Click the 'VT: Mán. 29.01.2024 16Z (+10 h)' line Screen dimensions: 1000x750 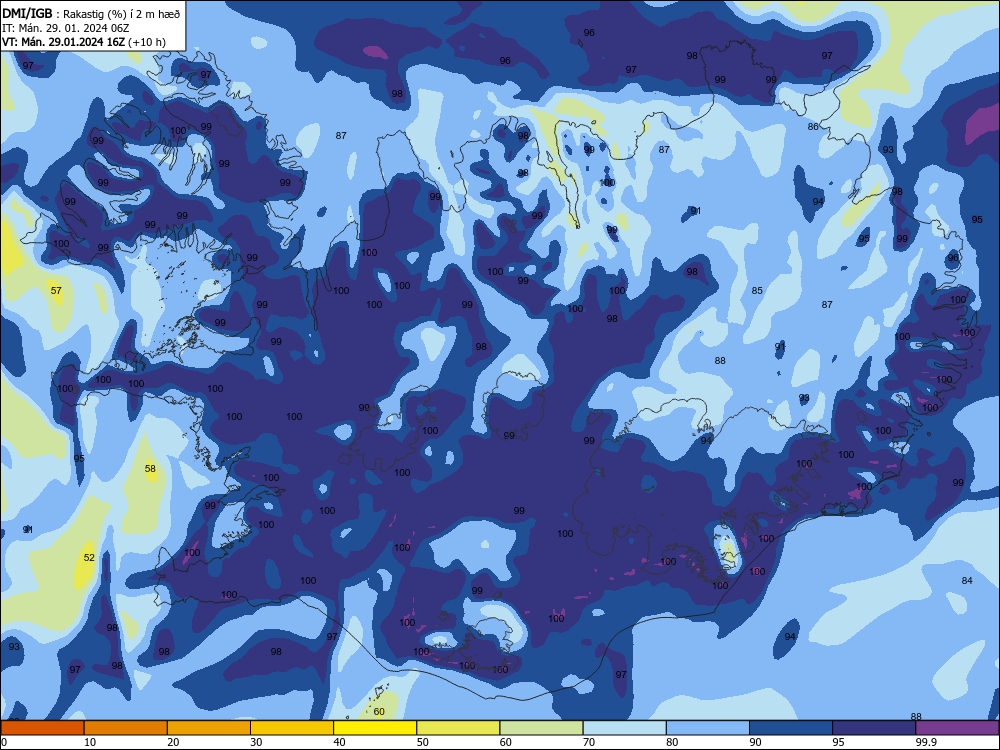click(84, 42)
